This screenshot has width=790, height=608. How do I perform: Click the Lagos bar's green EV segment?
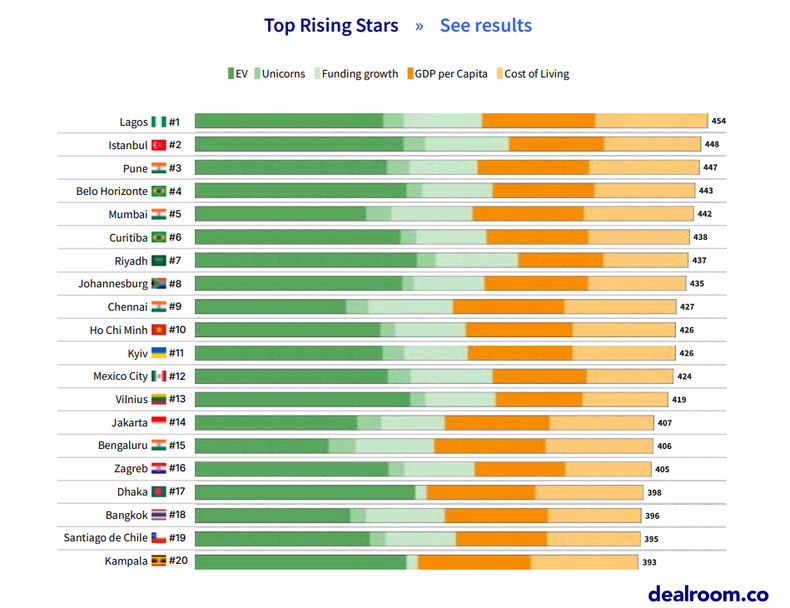(x=288, y=121)
